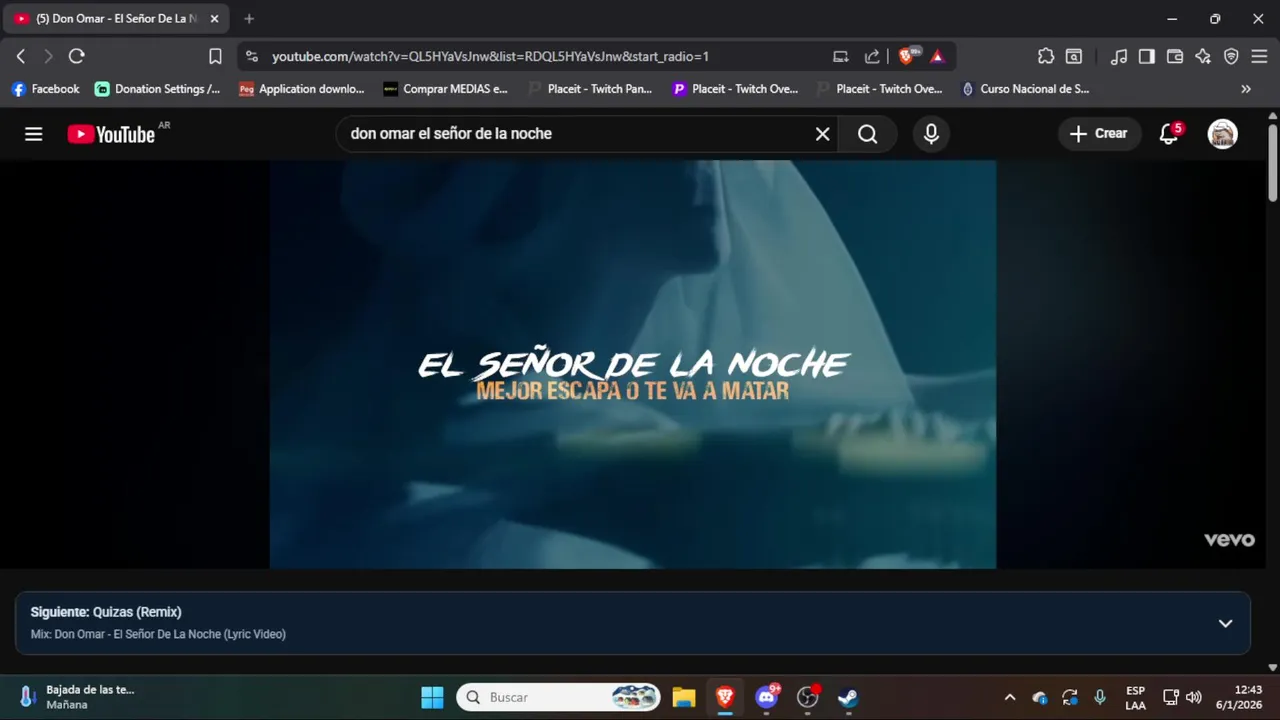
Task: Open the Brave Rewards triangle icon
Action: 937,56
